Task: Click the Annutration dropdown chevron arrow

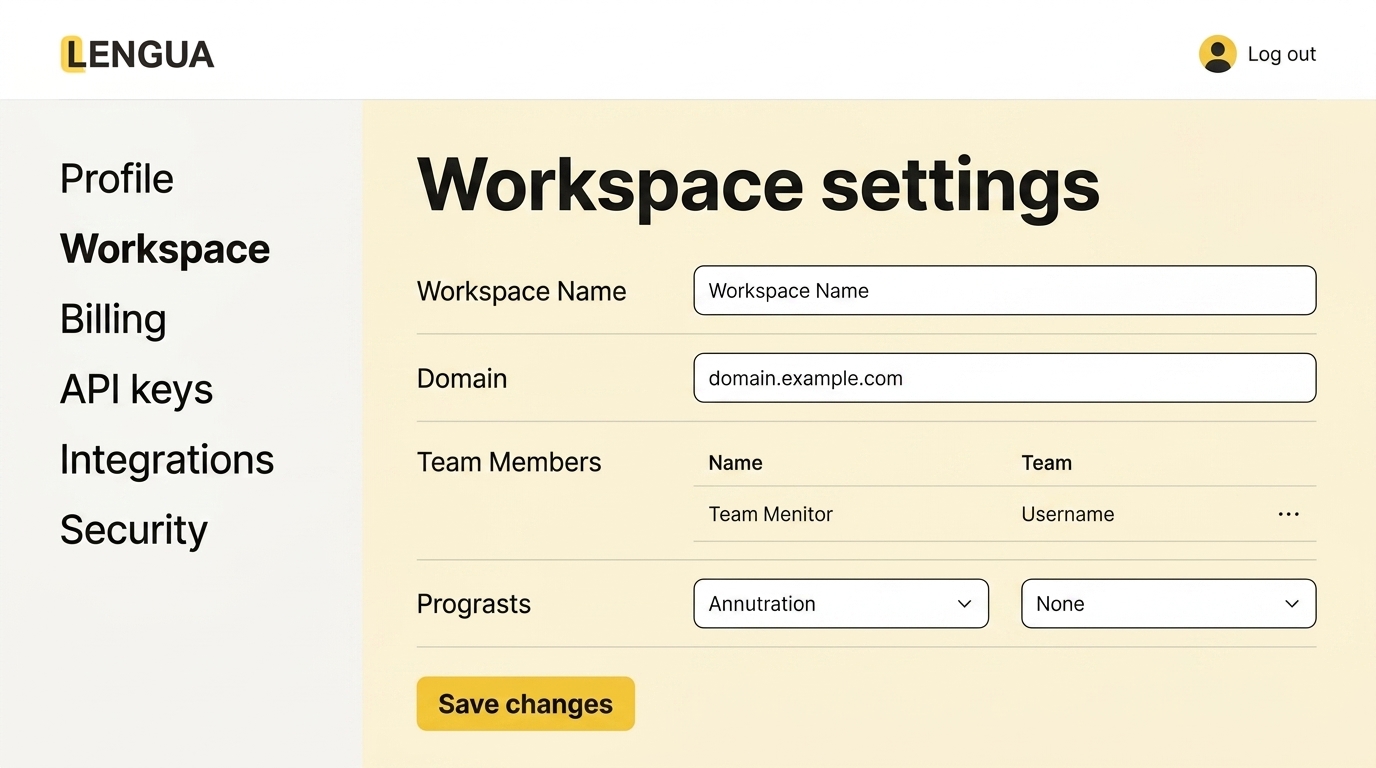Action: [x=964, y=604]
